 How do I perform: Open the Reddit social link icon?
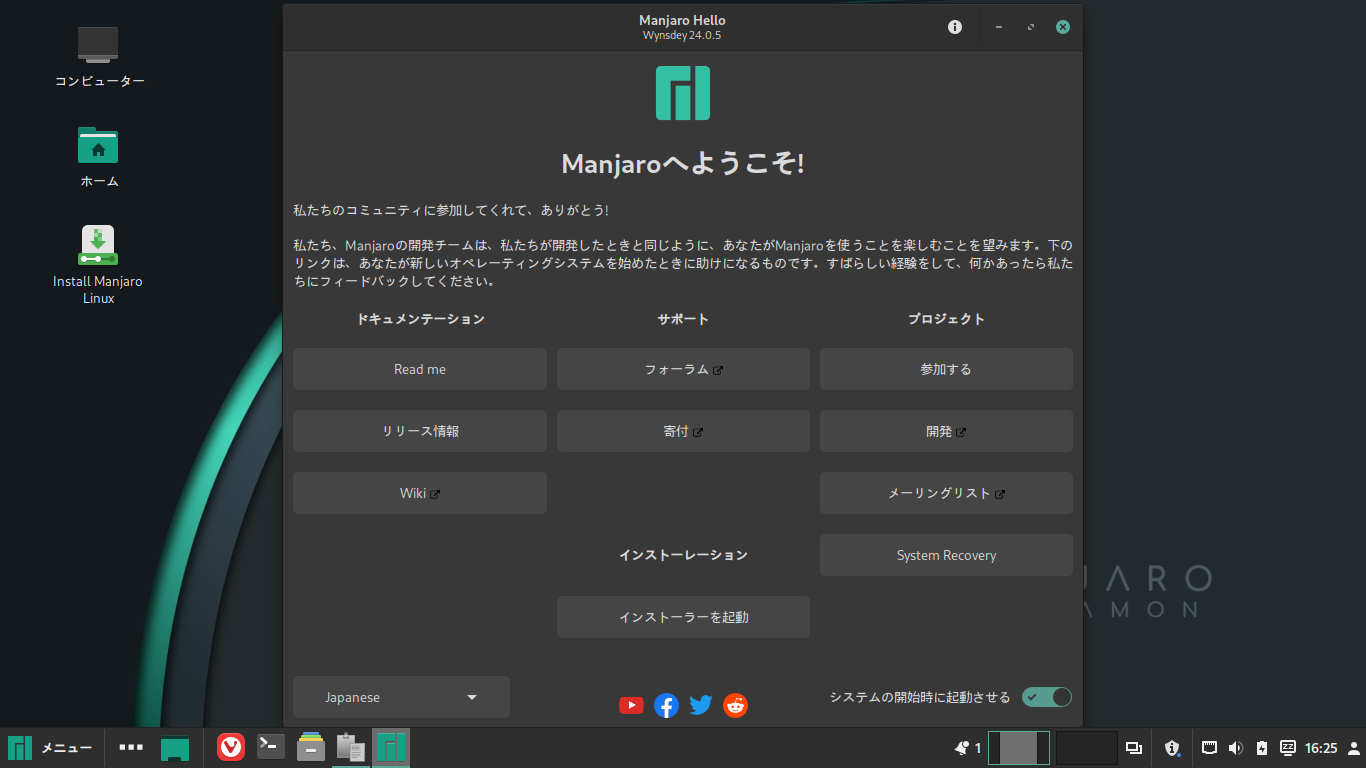[735, 705]
